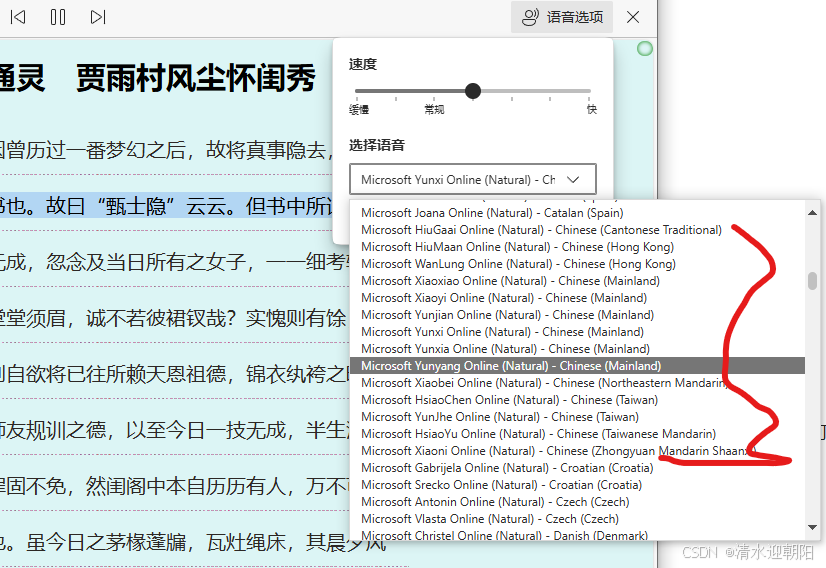Click the voice list scrollbar thumb

(x=812, y=280)
